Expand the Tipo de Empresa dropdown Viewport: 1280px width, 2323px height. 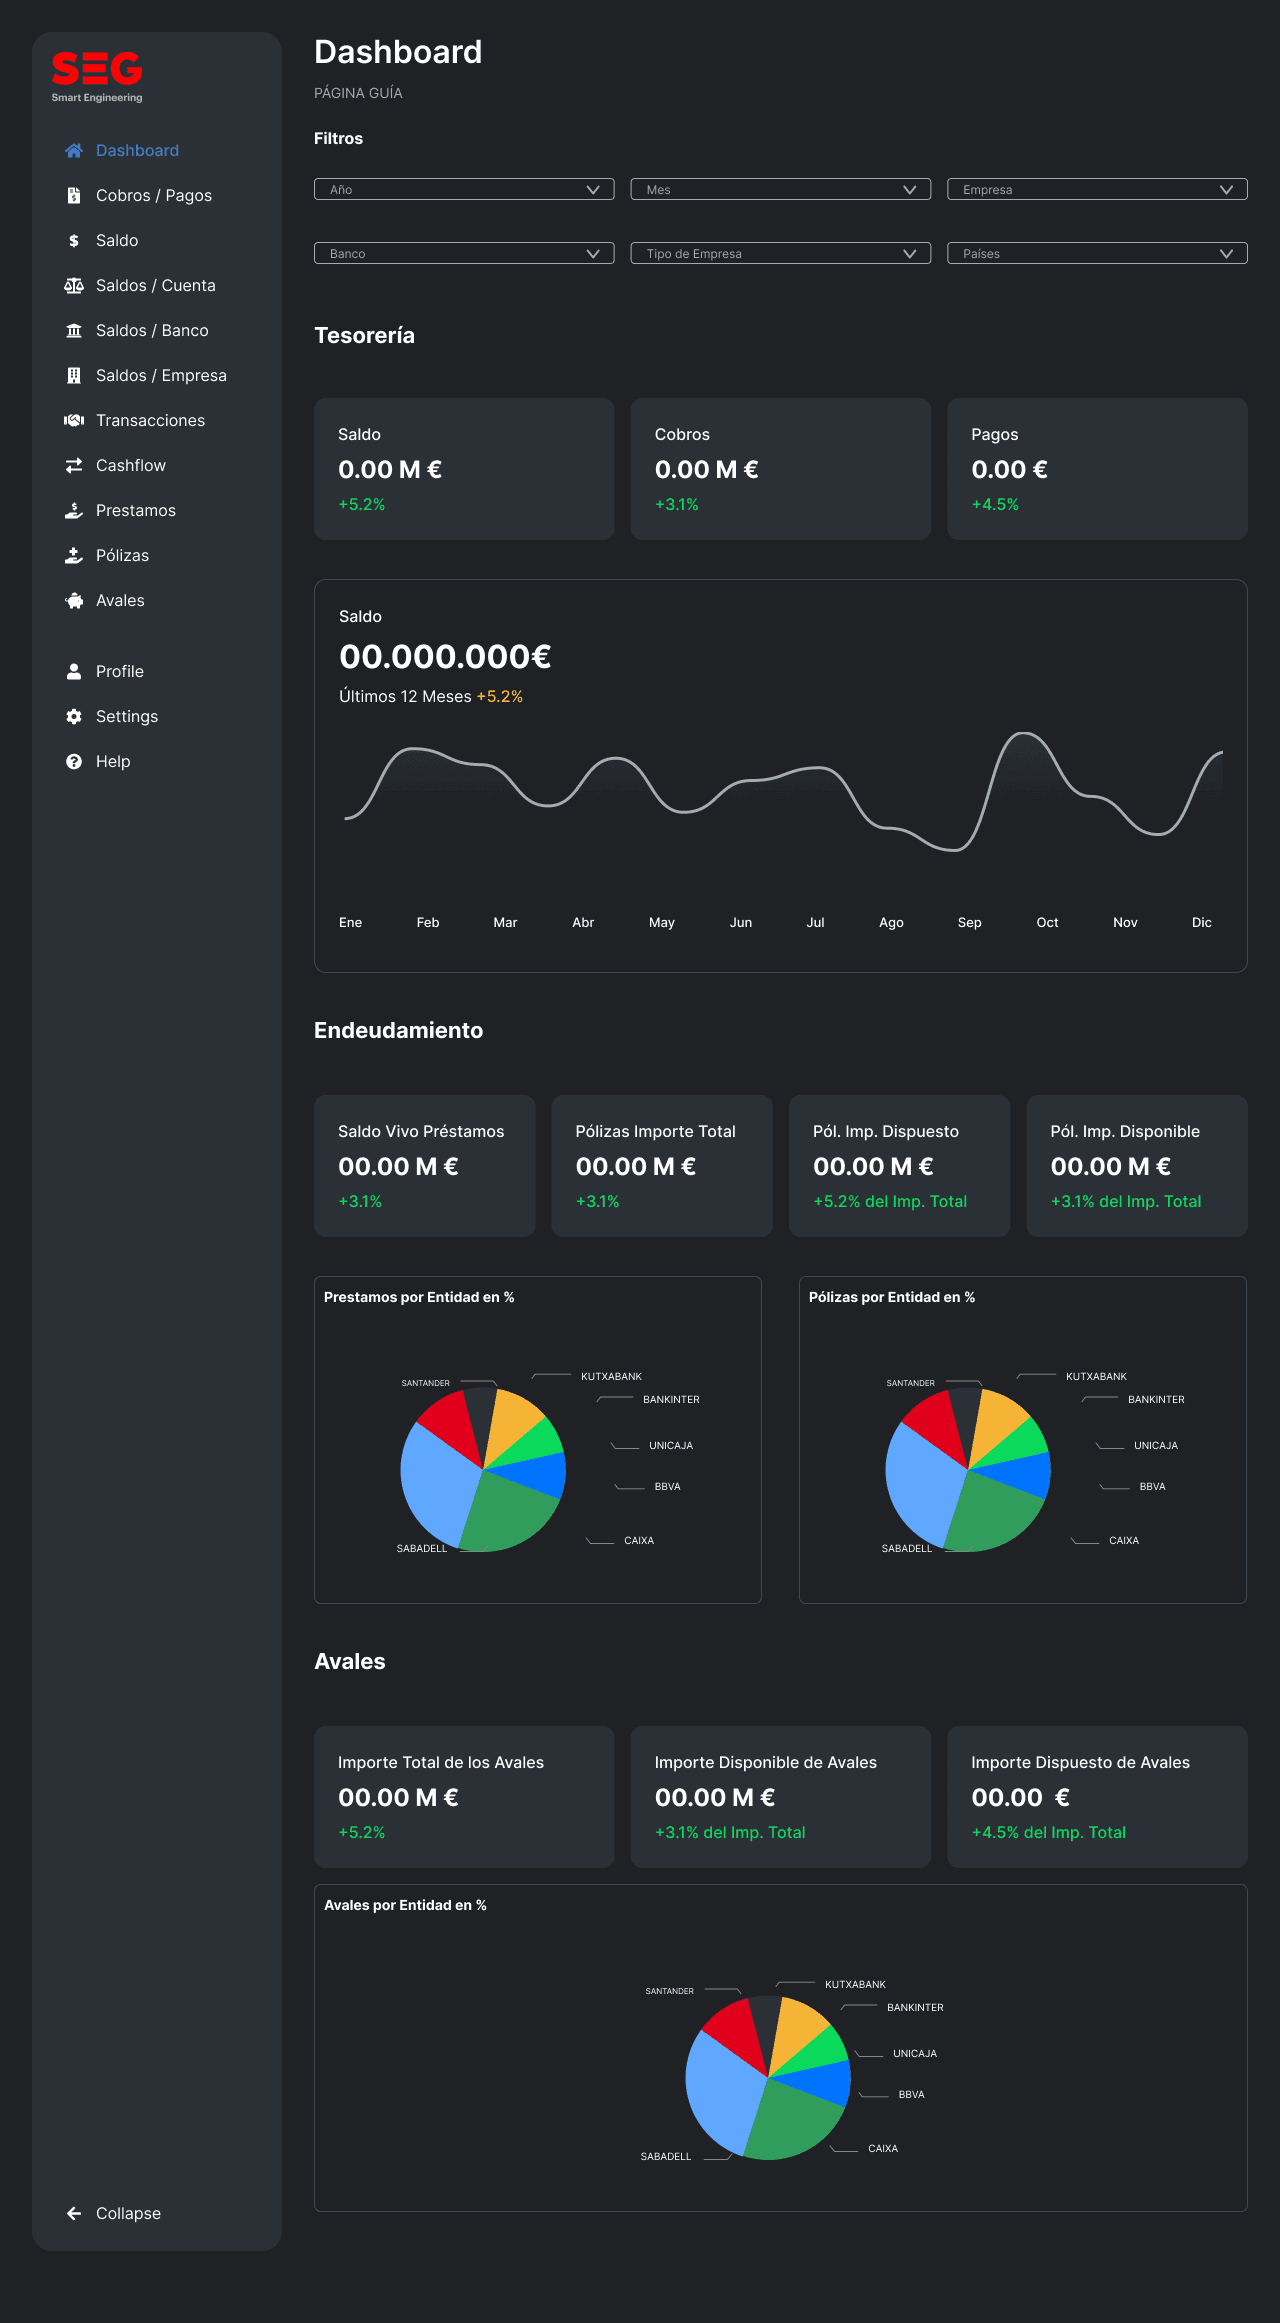pos(780,254)
